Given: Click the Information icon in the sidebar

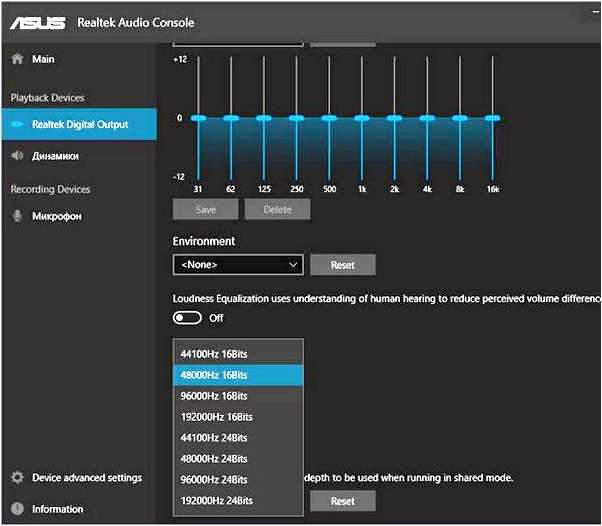Looking at the screenshot, I should click(x=17, y=508).
